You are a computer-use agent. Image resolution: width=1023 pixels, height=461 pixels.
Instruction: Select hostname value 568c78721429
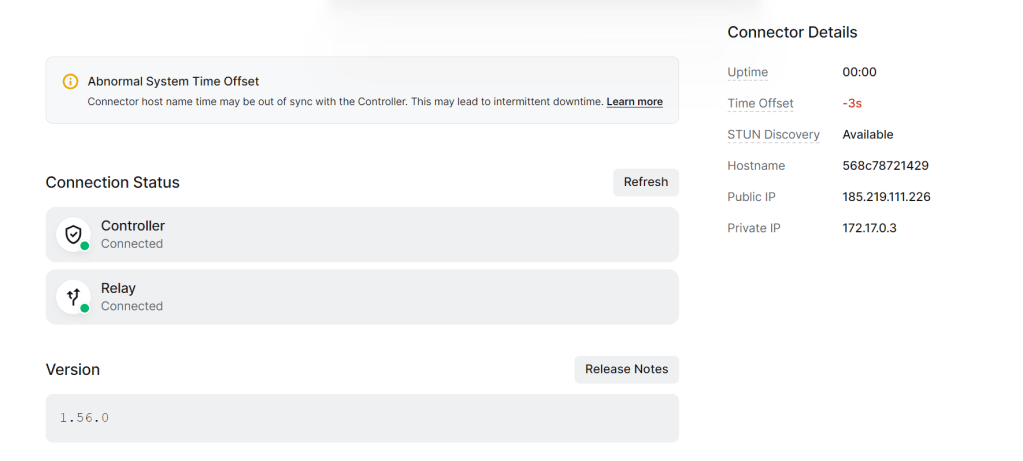click(x=885, y=166)
